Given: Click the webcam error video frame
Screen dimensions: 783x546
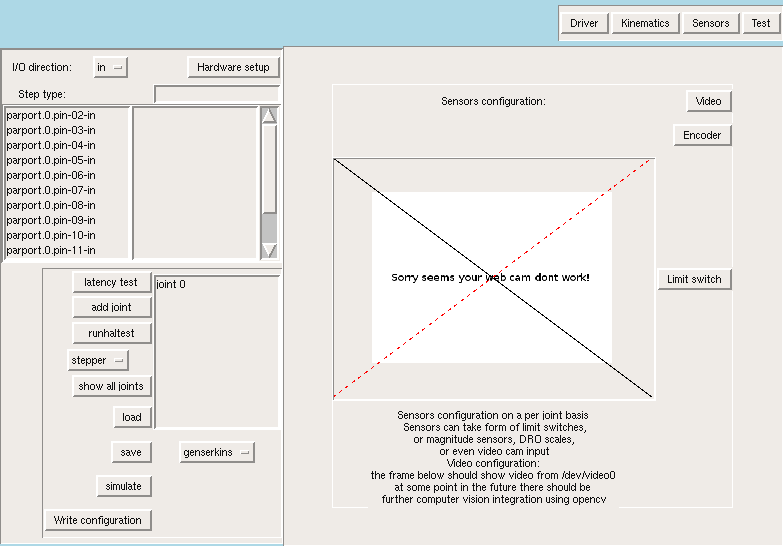Looking at the screenshot, I should click(493, 278).
